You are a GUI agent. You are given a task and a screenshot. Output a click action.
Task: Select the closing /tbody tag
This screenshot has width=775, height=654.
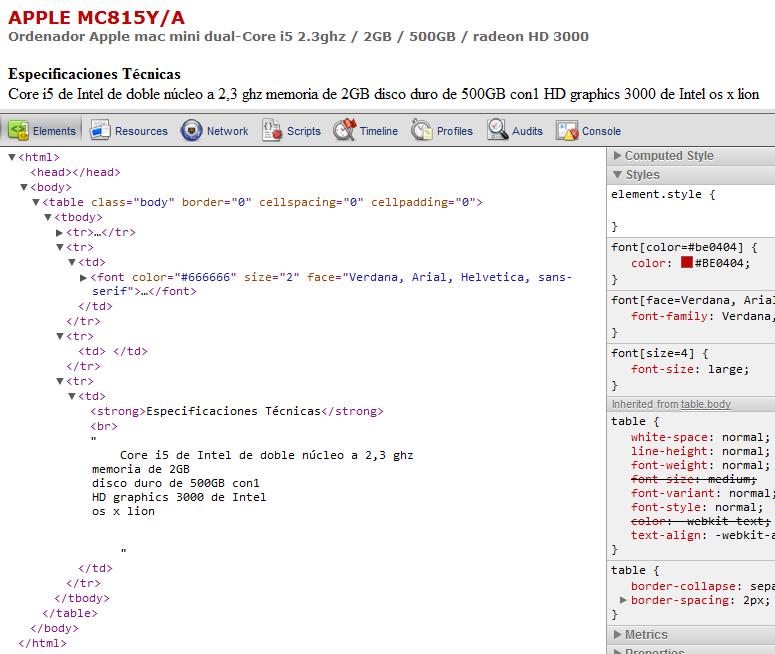82,598
